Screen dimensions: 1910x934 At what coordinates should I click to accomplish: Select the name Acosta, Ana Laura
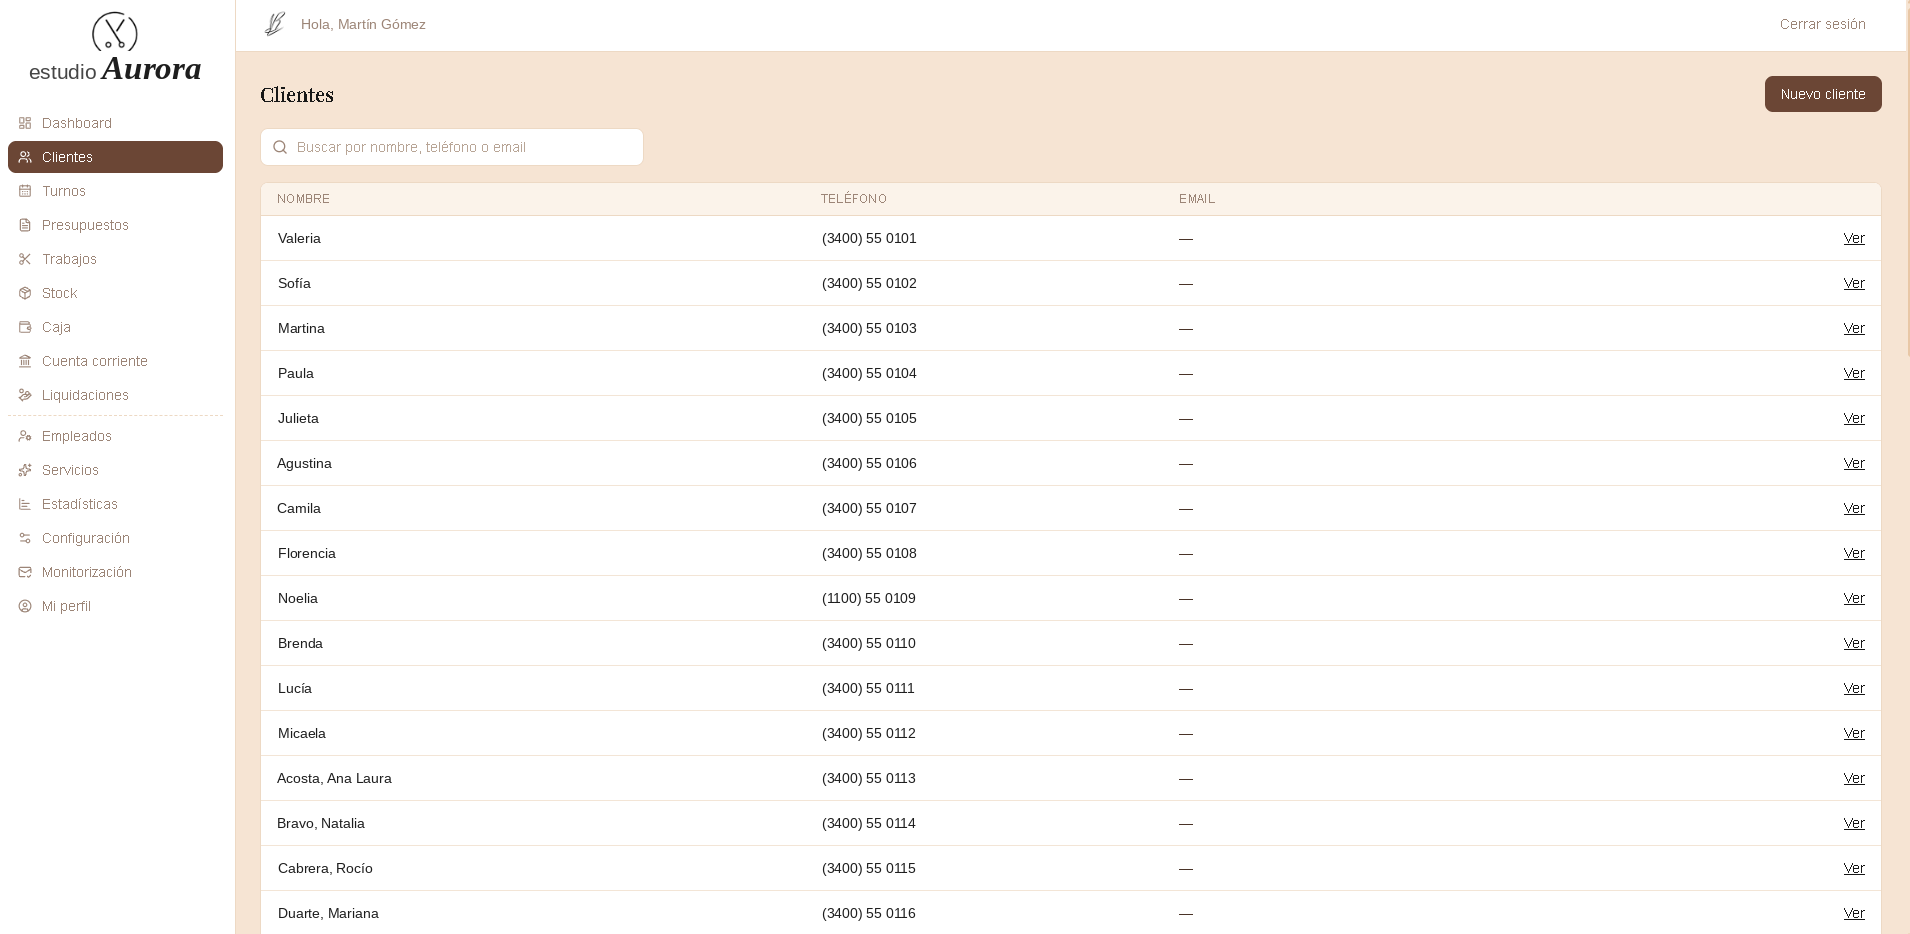click(x=334, y=778)
